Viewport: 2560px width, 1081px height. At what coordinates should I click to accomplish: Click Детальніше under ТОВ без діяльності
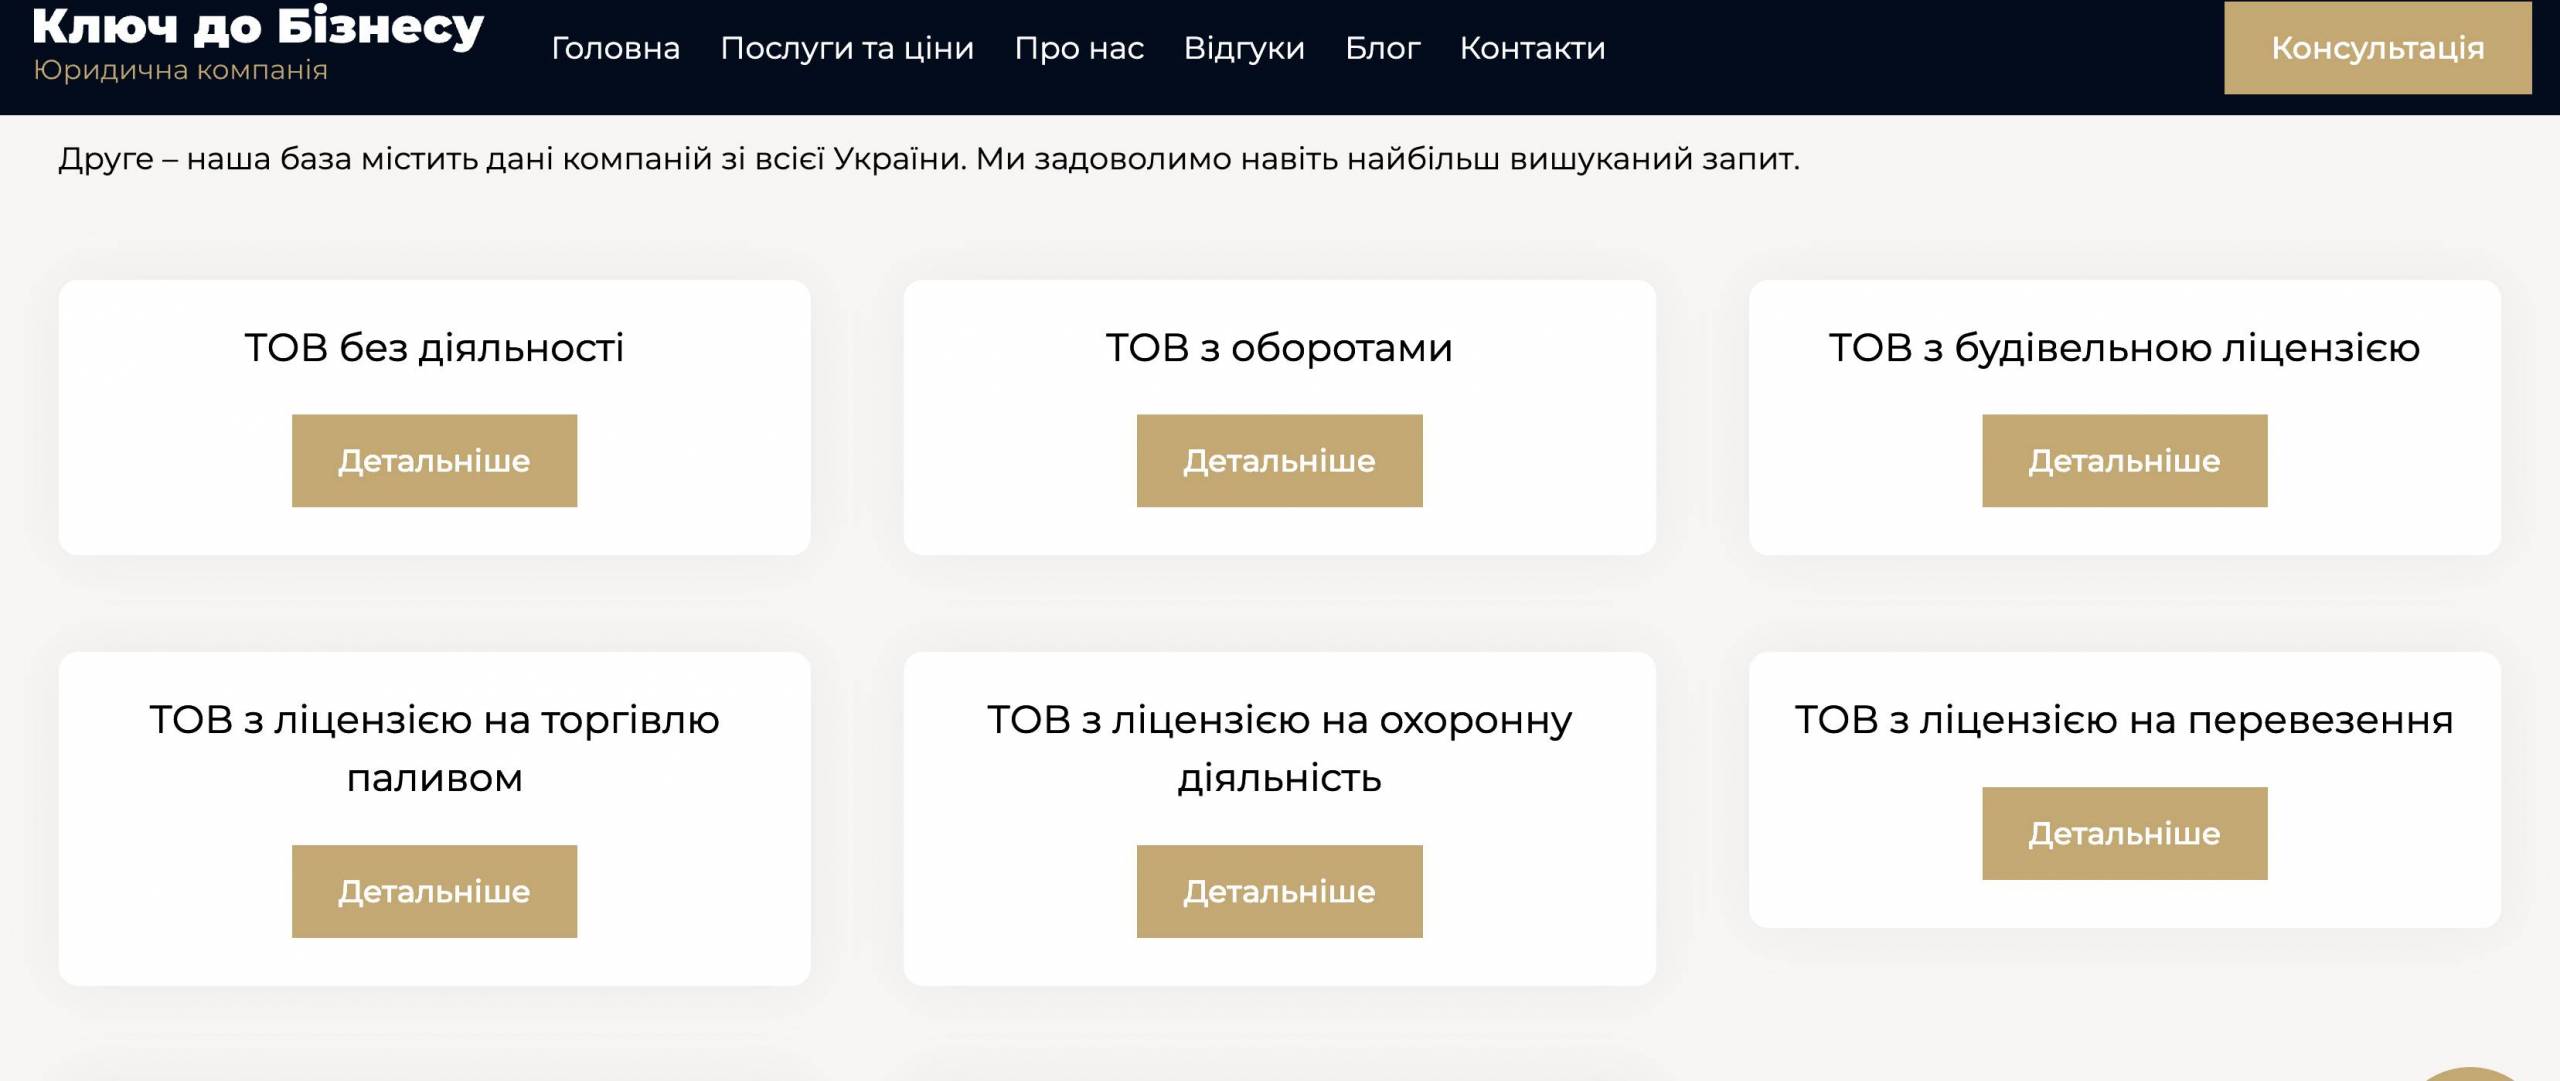pyautogui.click(x=434, y=461)
